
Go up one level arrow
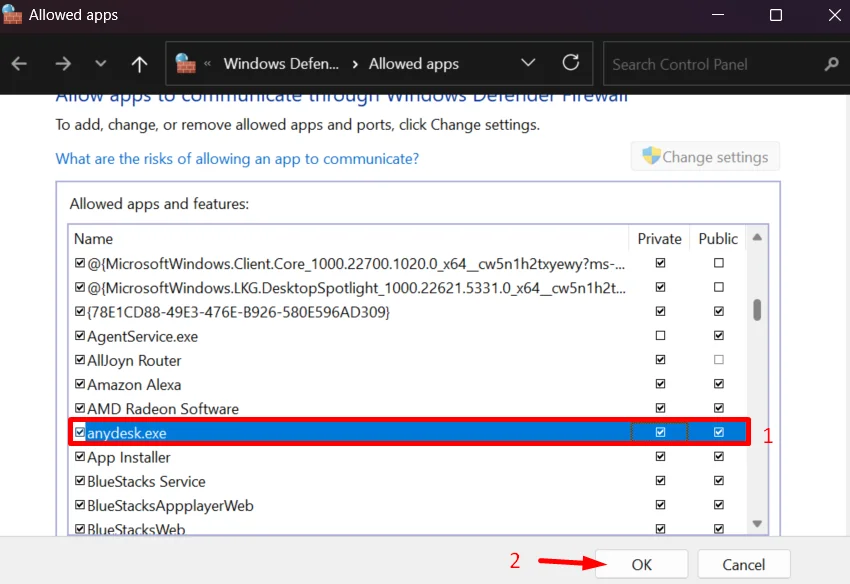point(139,64)
